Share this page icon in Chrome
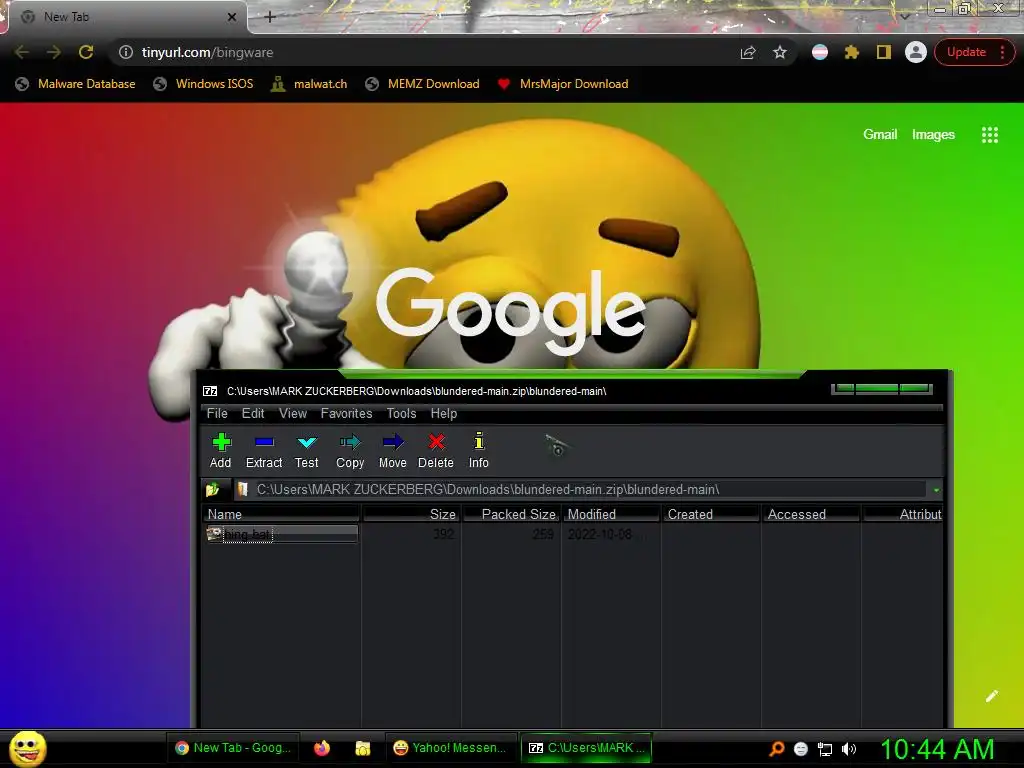 pos(748,52)
